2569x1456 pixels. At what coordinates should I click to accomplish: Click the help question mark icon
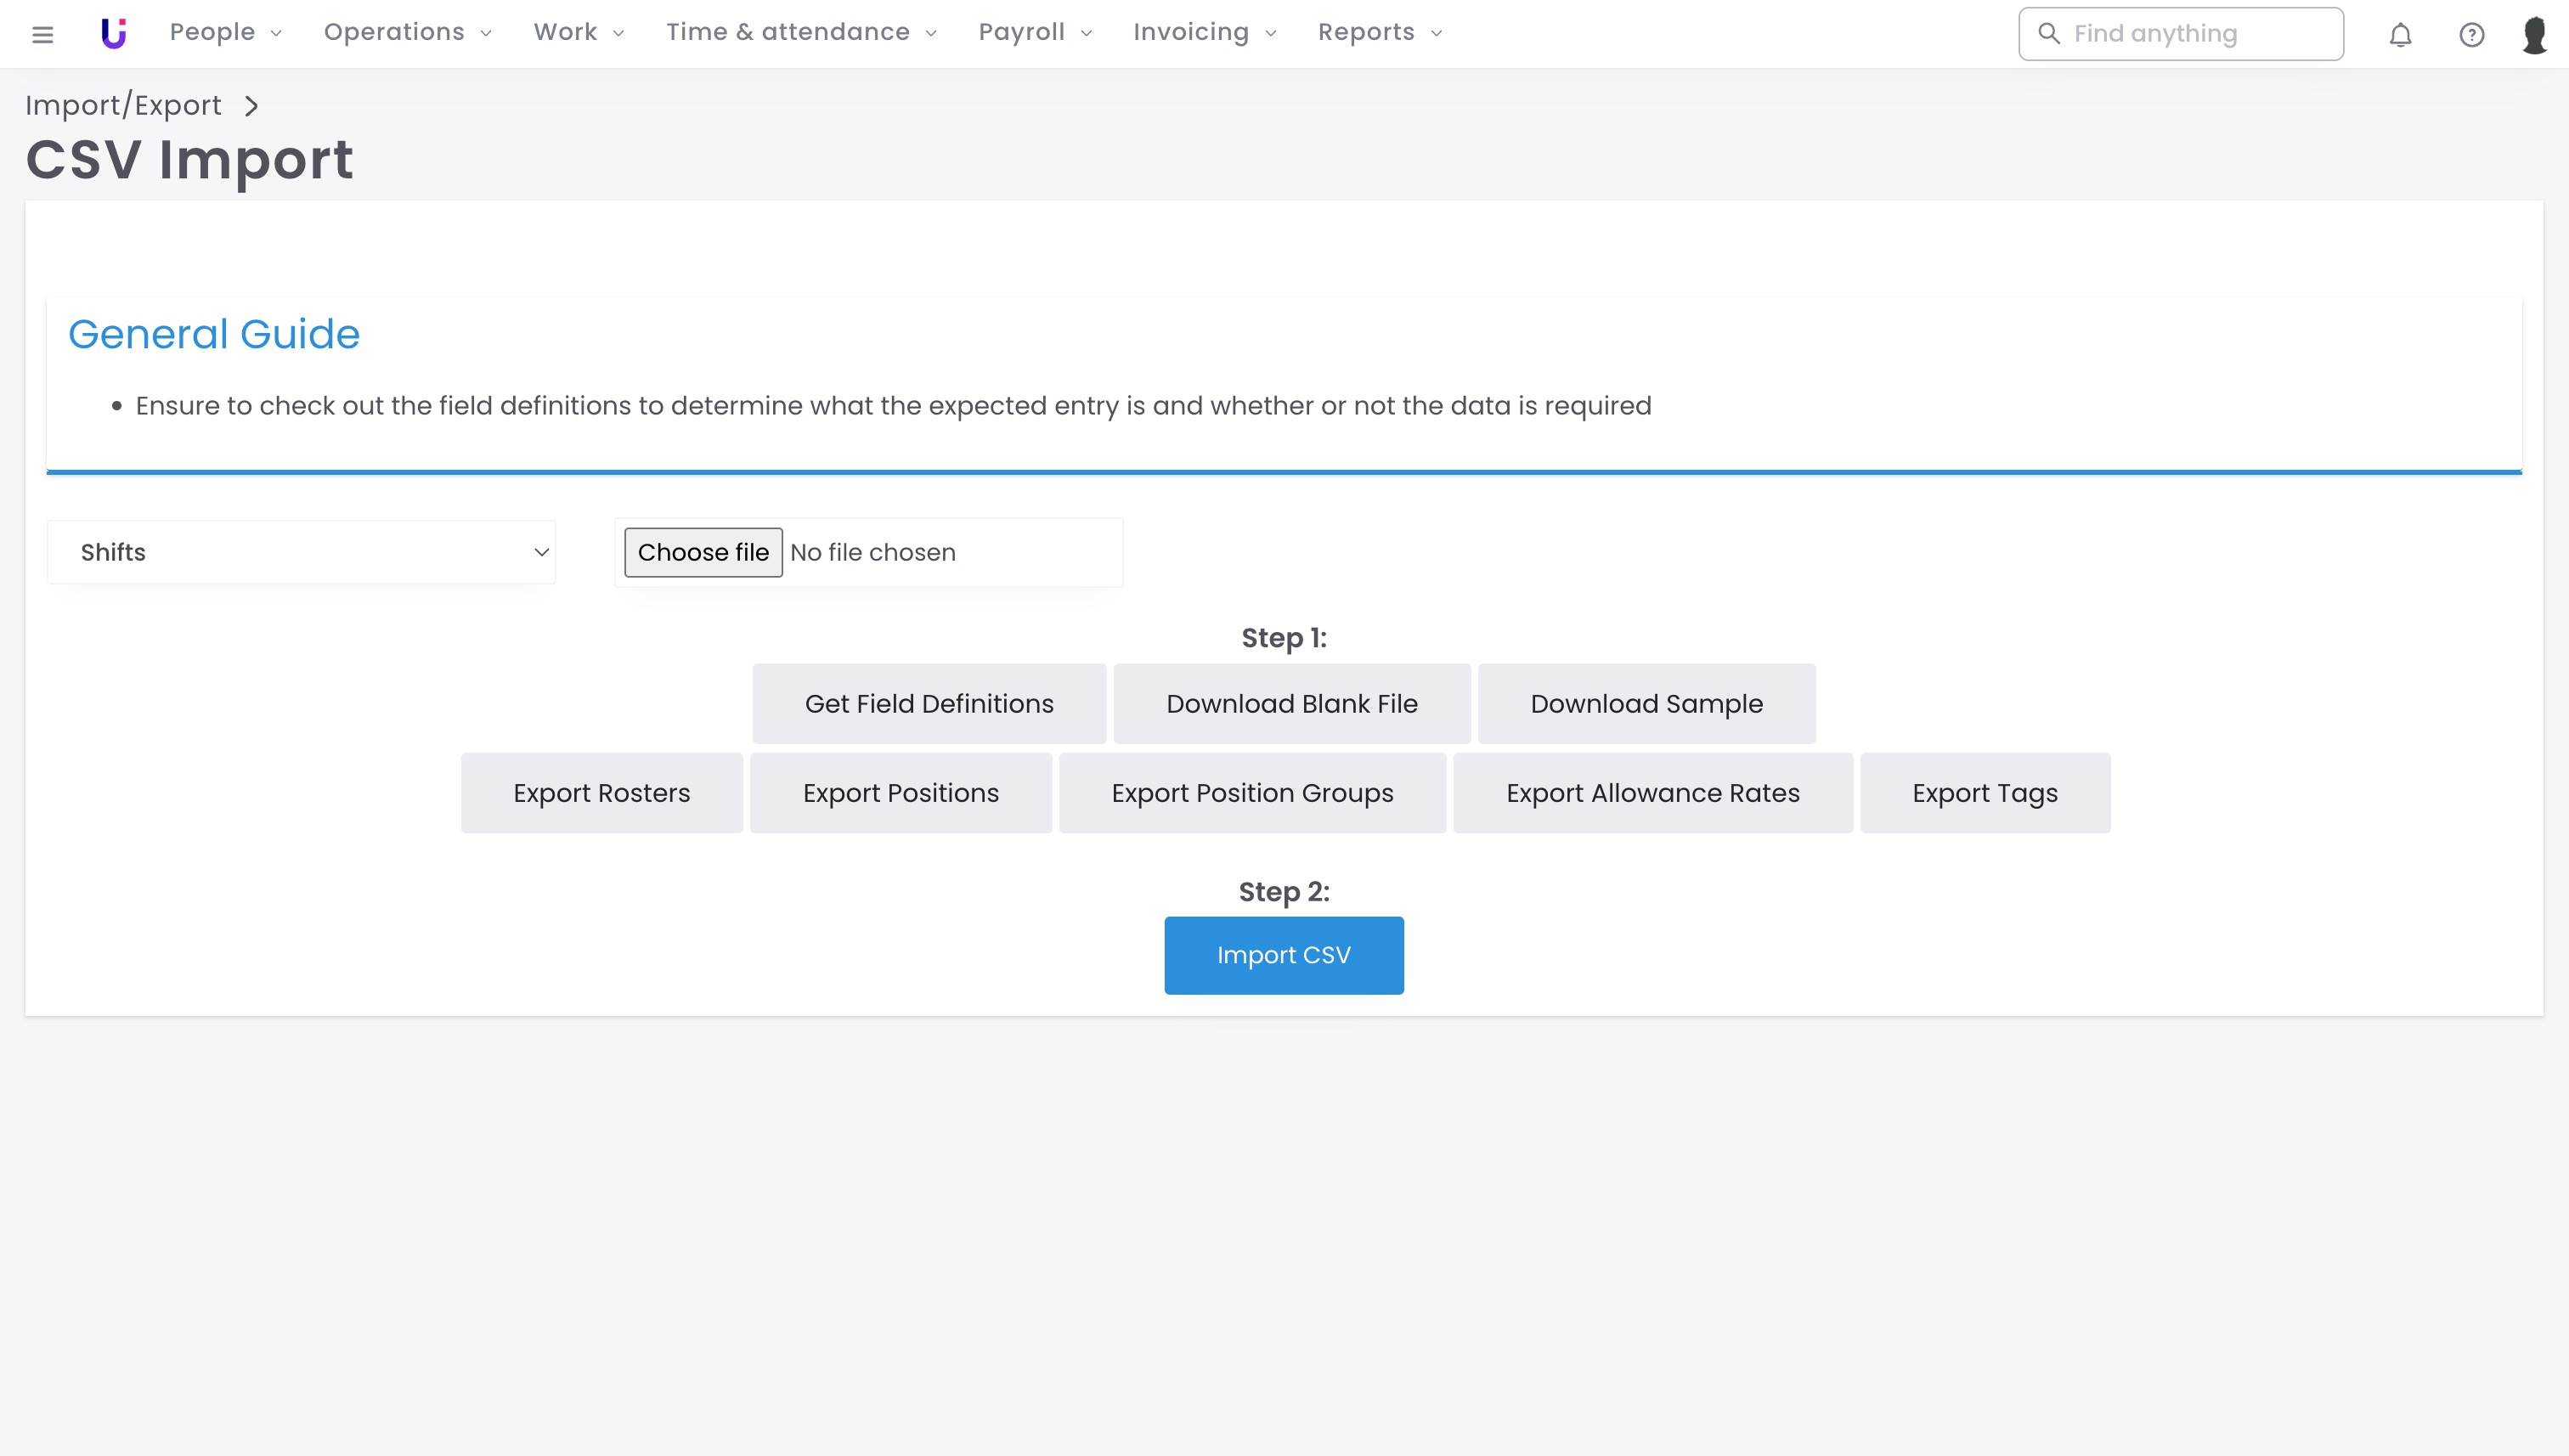(x=2471, y=35)
